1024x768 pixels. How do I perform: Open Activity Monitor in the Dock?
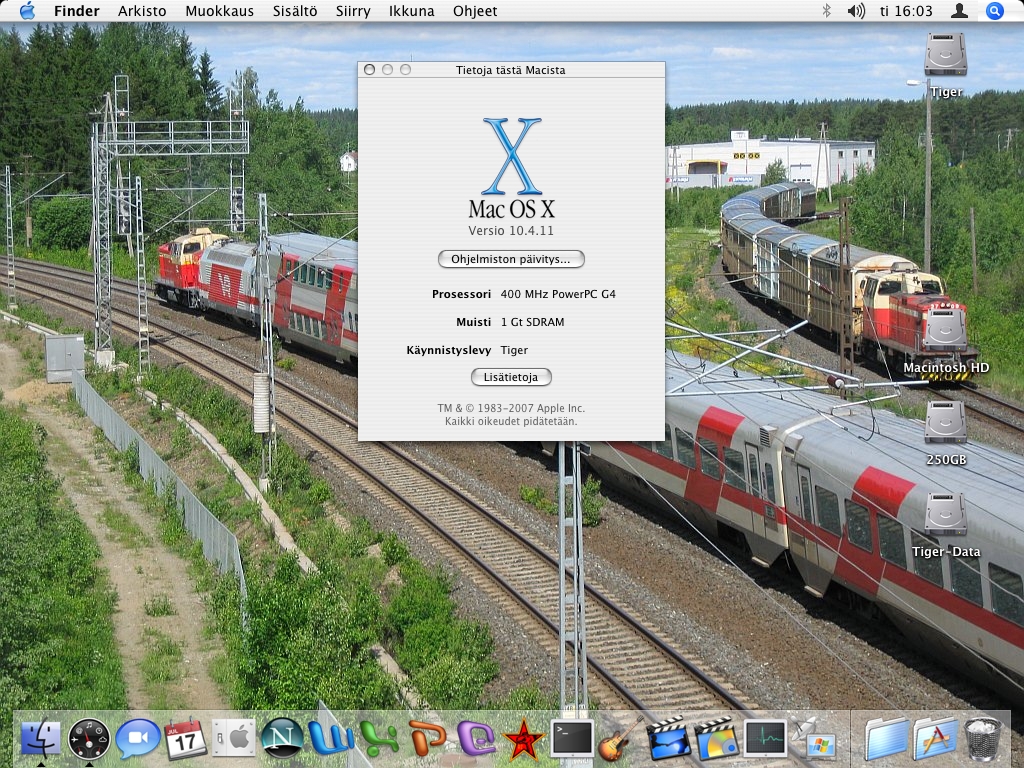[x=765, y=739]
